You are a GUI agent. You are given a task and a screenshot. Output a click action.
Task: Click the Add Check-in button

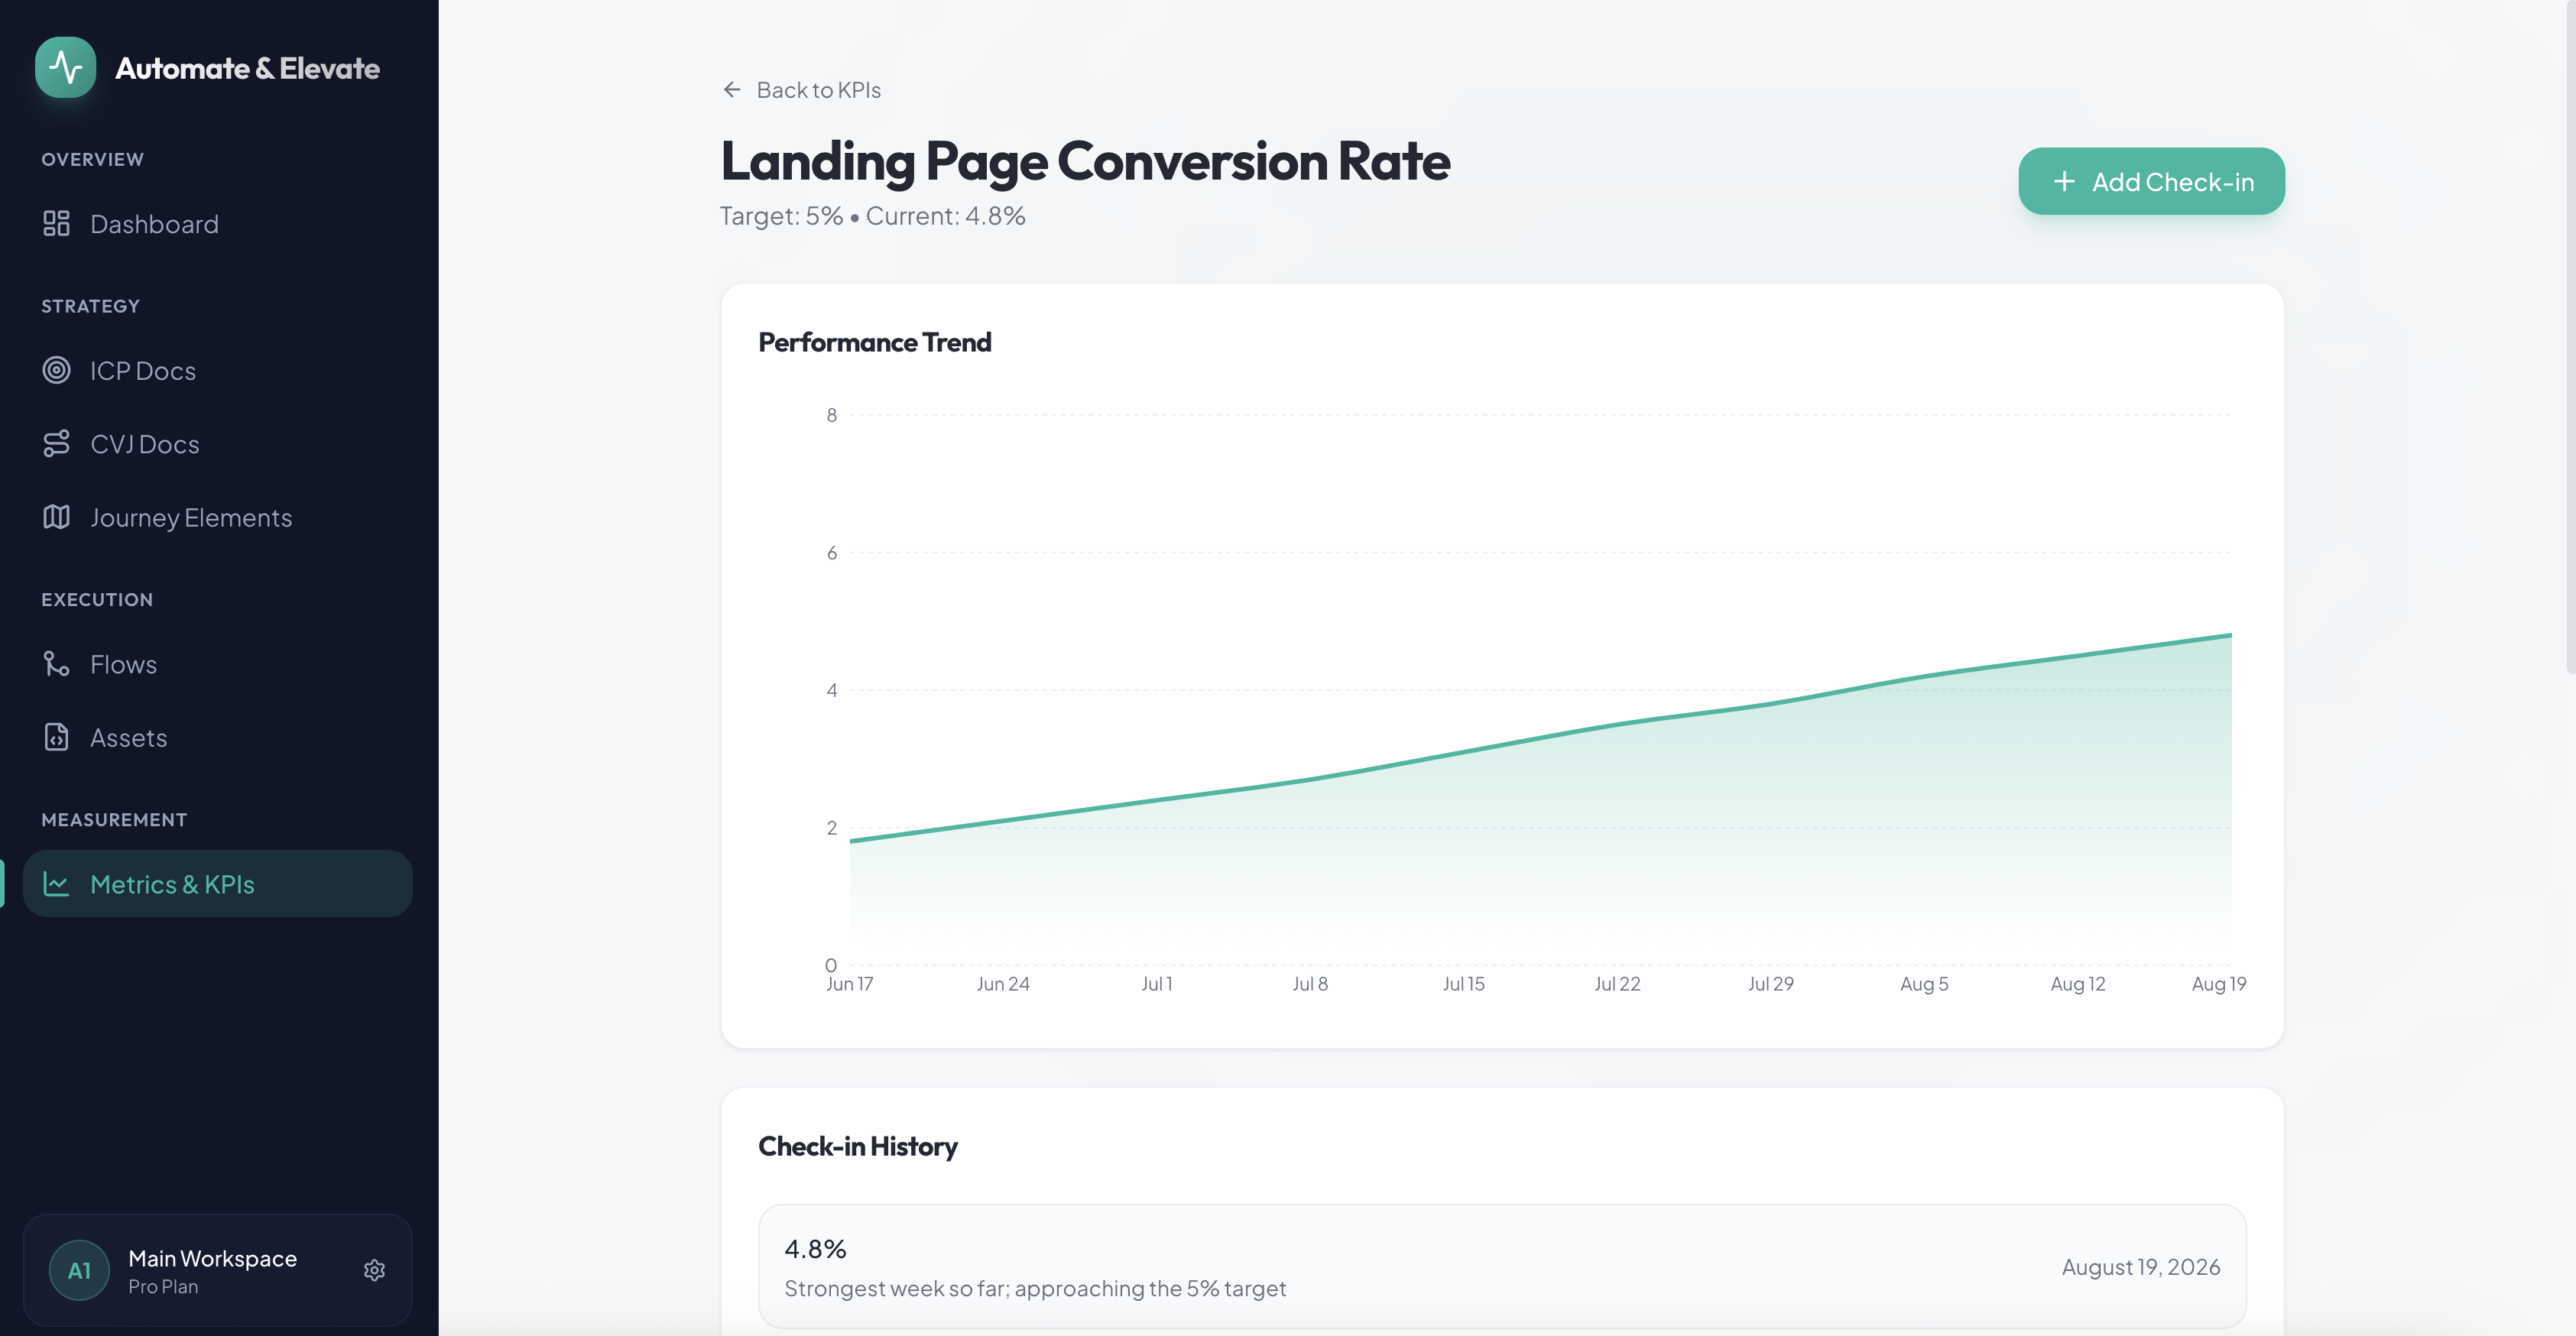2151,181
